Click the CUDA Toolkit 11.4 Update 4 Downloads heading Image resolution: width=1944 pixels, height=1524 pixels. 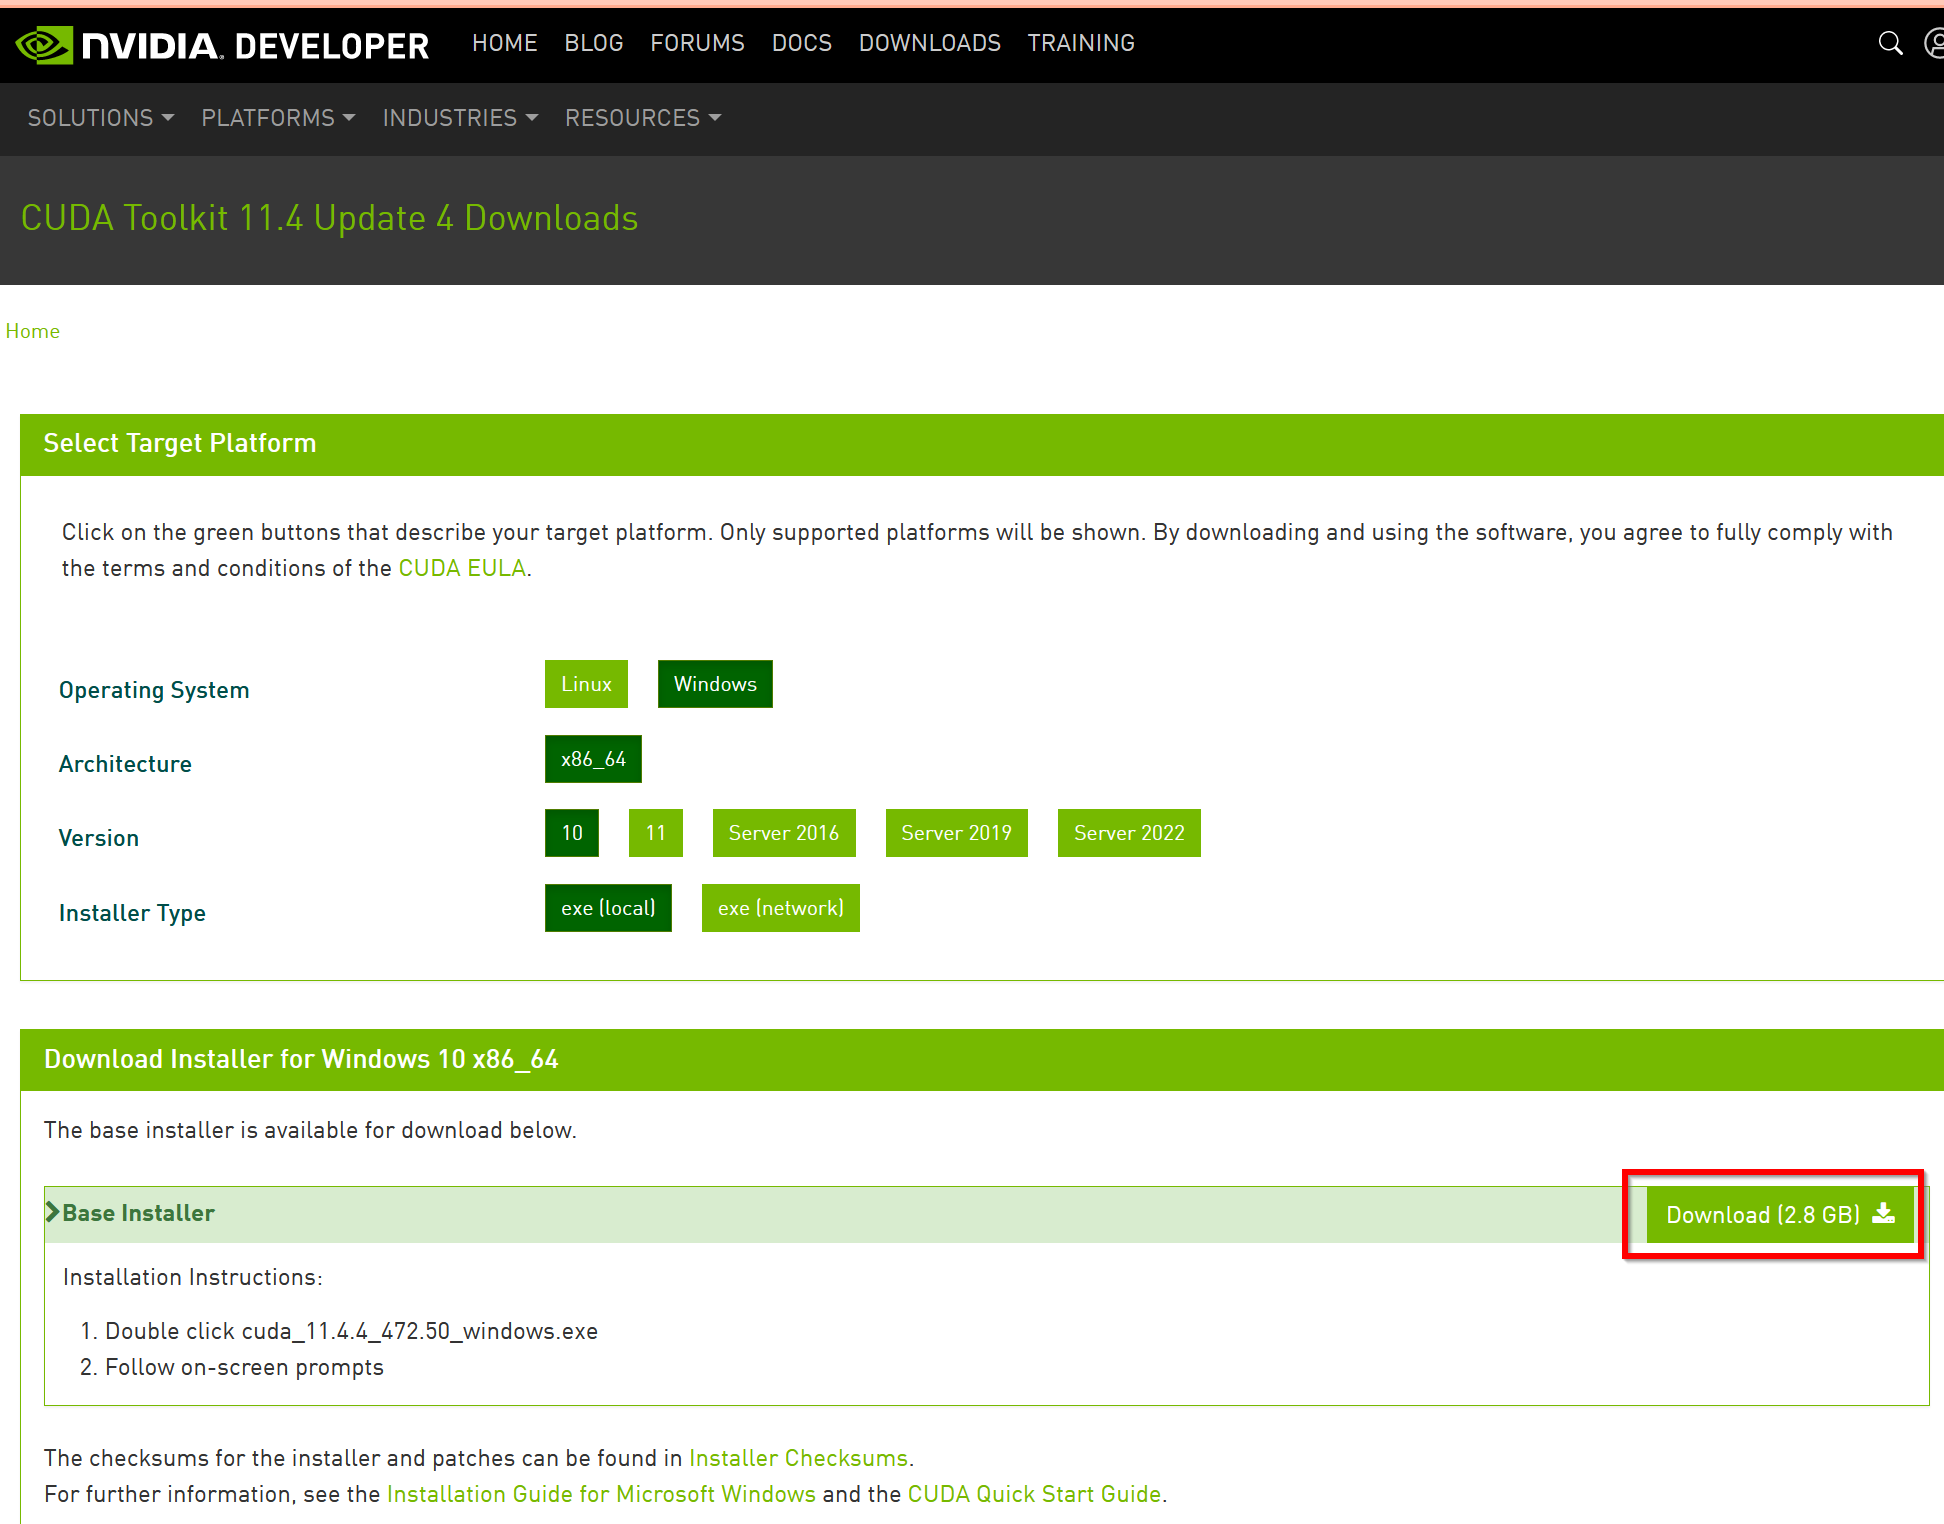click(329, 218)
